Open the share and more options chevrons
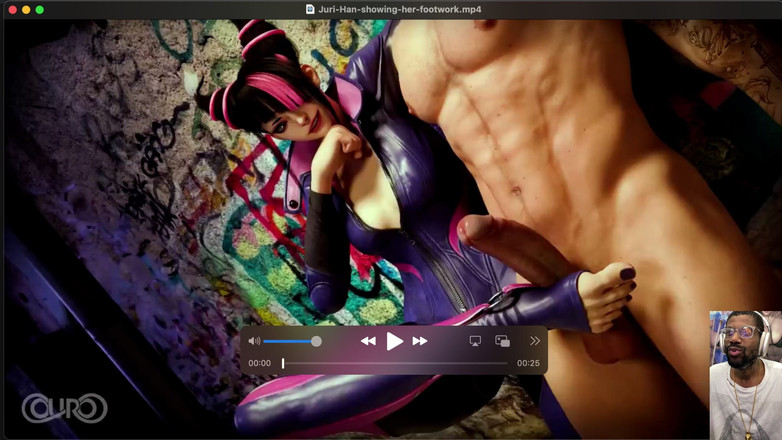This screenshot has width=782, height=440. point(535,341)
